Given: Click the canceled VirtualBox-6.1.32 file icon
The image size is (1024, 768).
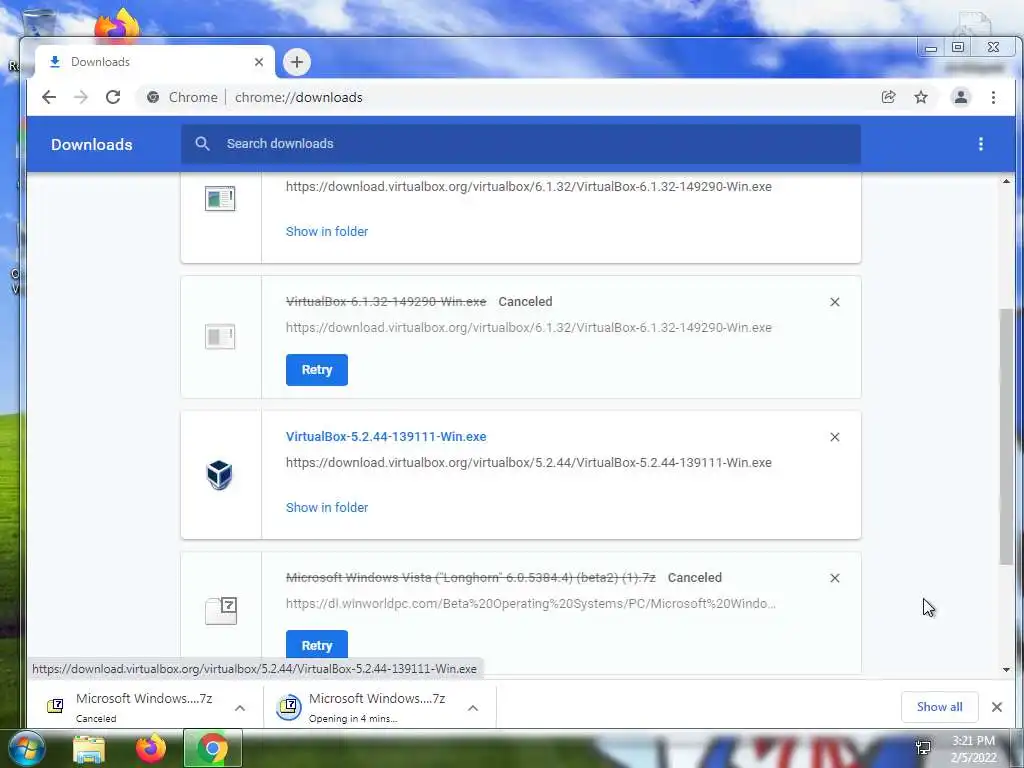Looking at the screenshot, I should click(x=220, y=336).
